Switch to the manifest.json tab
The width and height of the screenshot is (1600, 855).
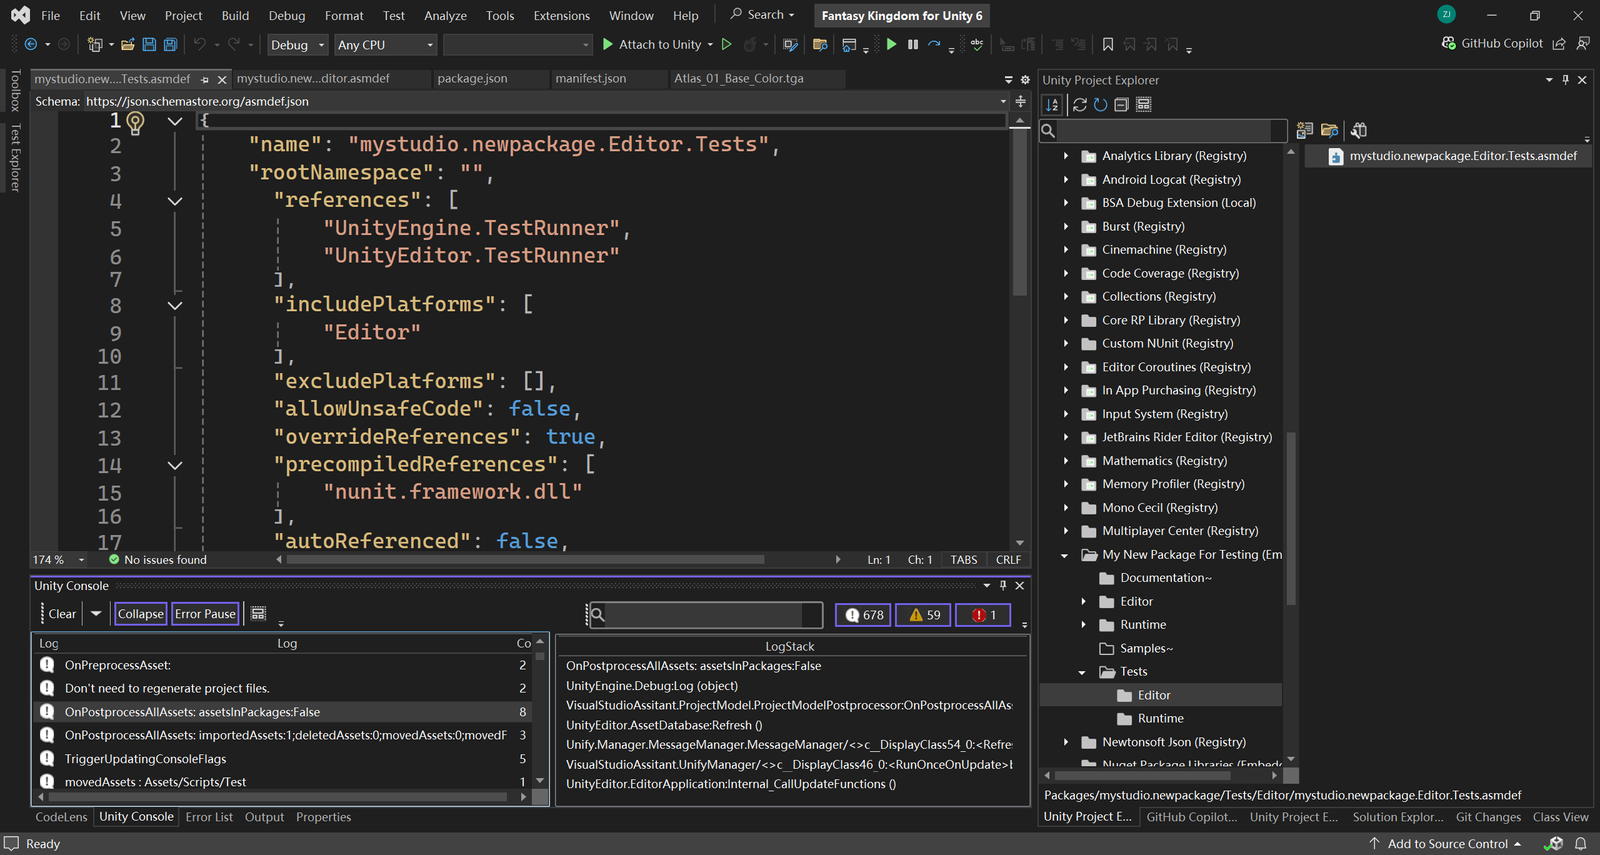[x=590, y=78]
